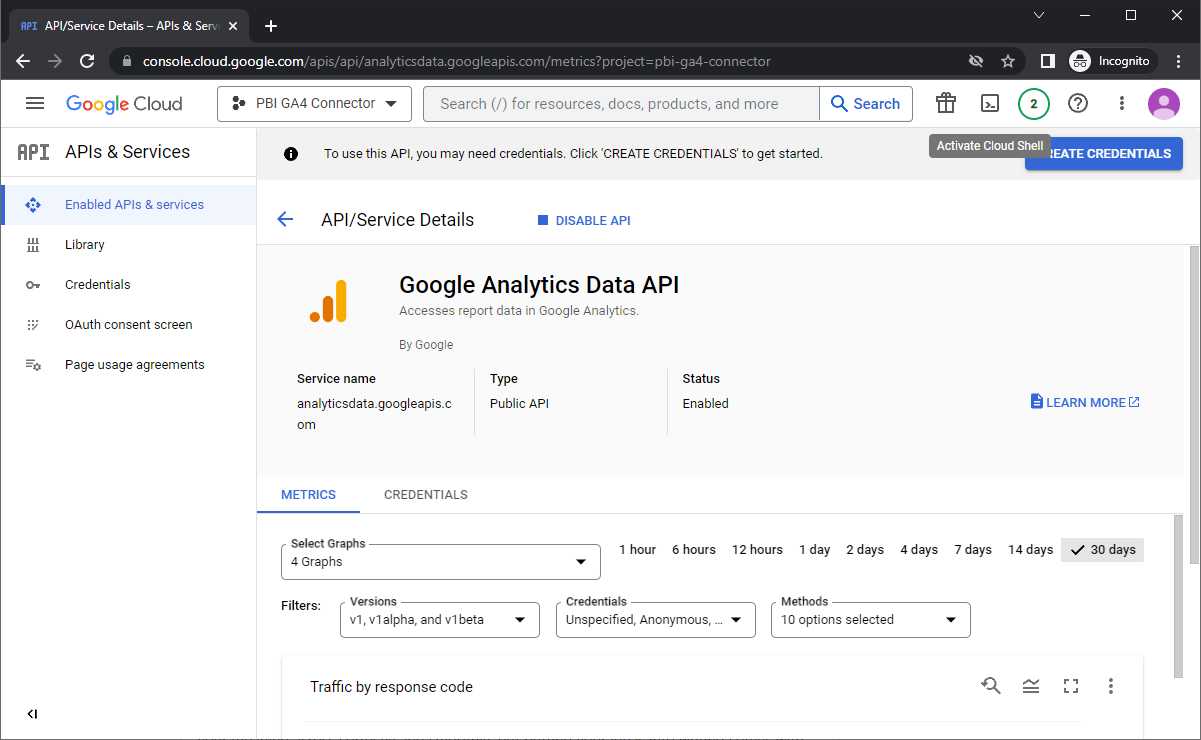Expand the Versions filter dropdown

[439, 620]
